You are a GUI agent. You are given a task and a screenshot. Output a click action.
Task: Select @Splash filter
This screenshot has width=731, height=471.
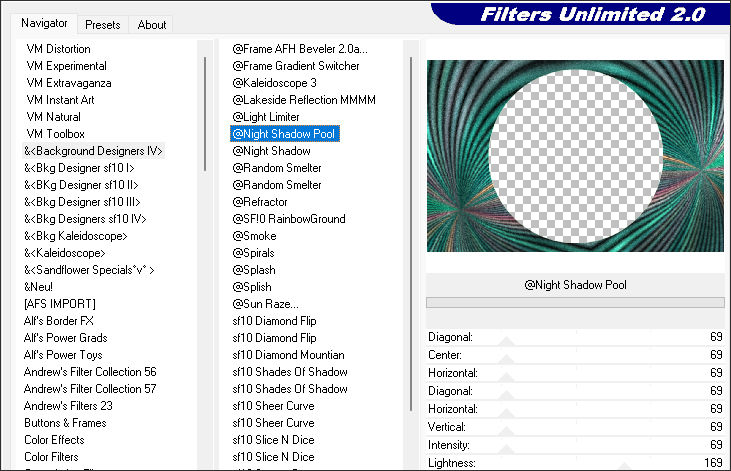click(254, 270)
